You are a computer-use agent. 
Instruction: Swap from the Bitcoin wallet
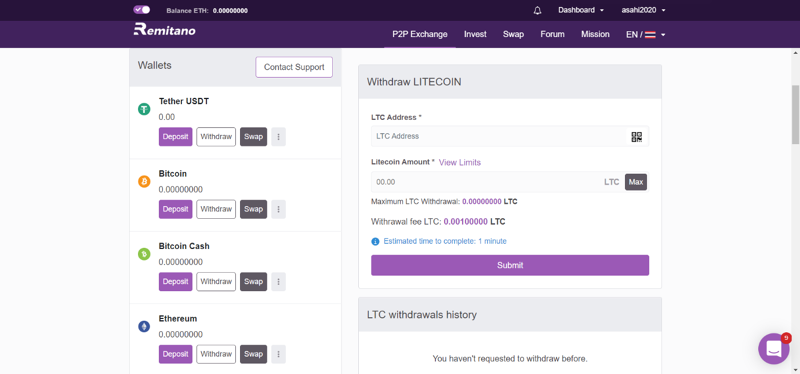point(254,209)
